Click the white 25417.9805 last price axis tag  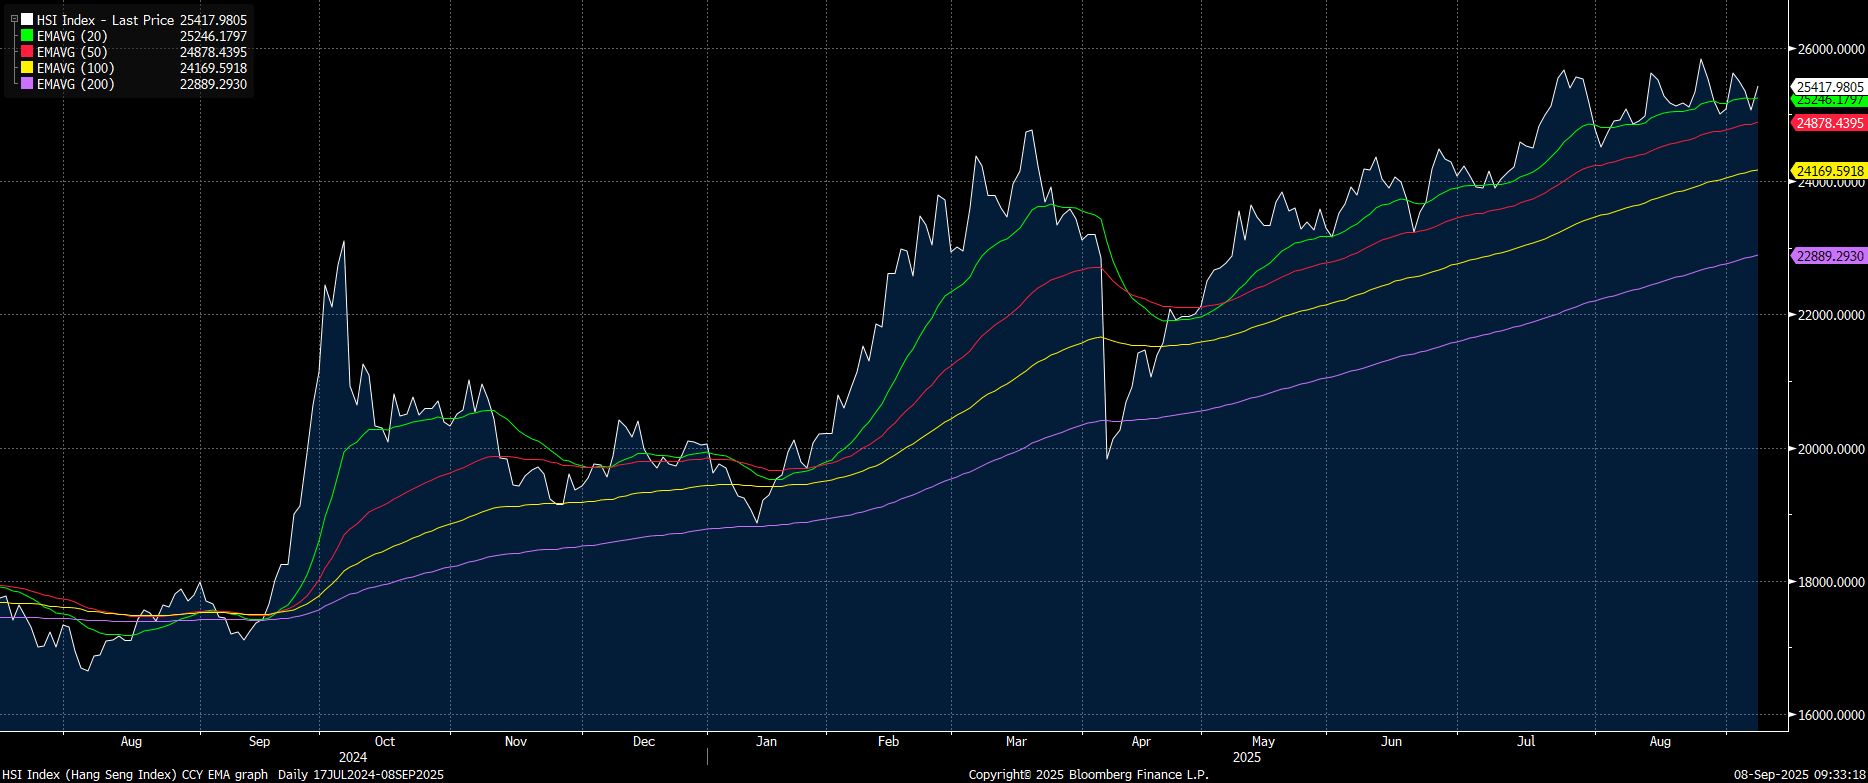tap(1829, 87)
